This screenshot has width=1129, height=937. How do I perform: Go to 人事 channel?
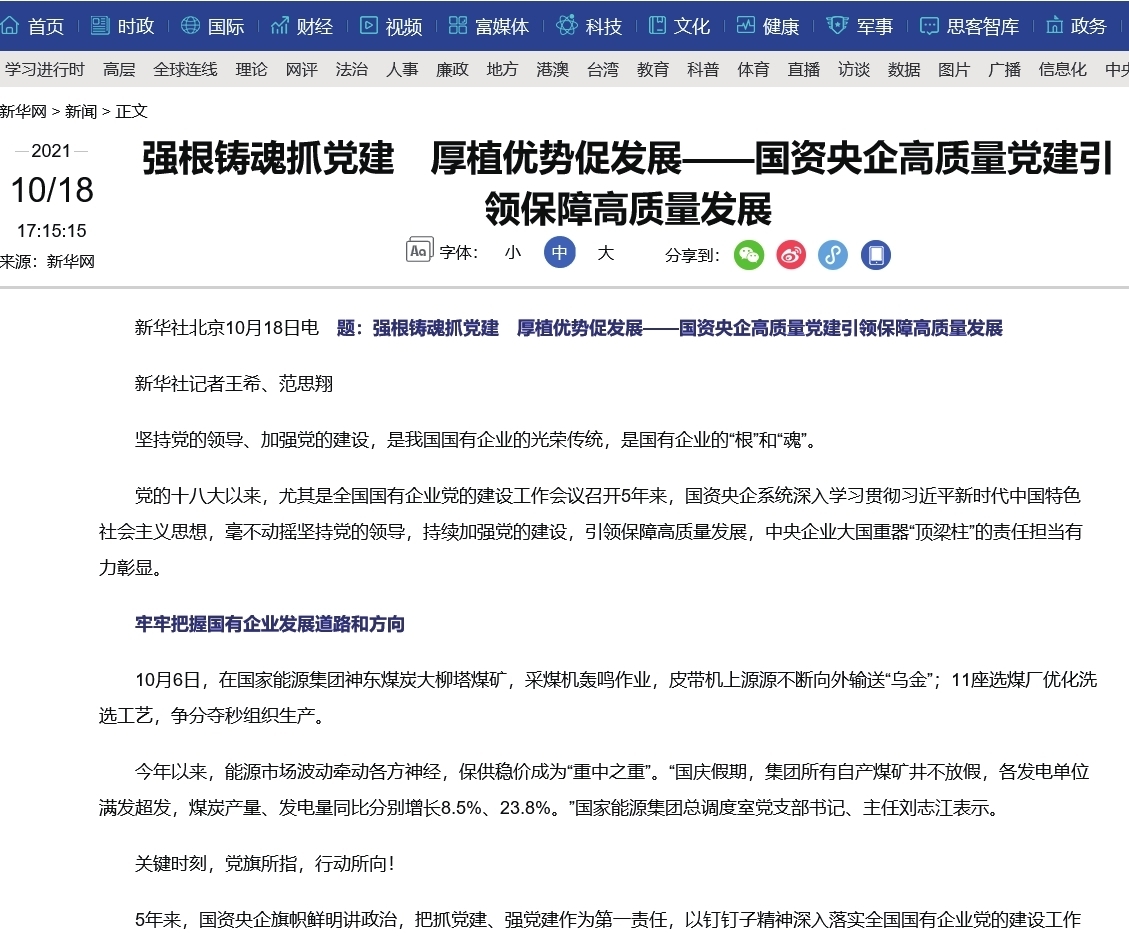(x=402, y=69)
